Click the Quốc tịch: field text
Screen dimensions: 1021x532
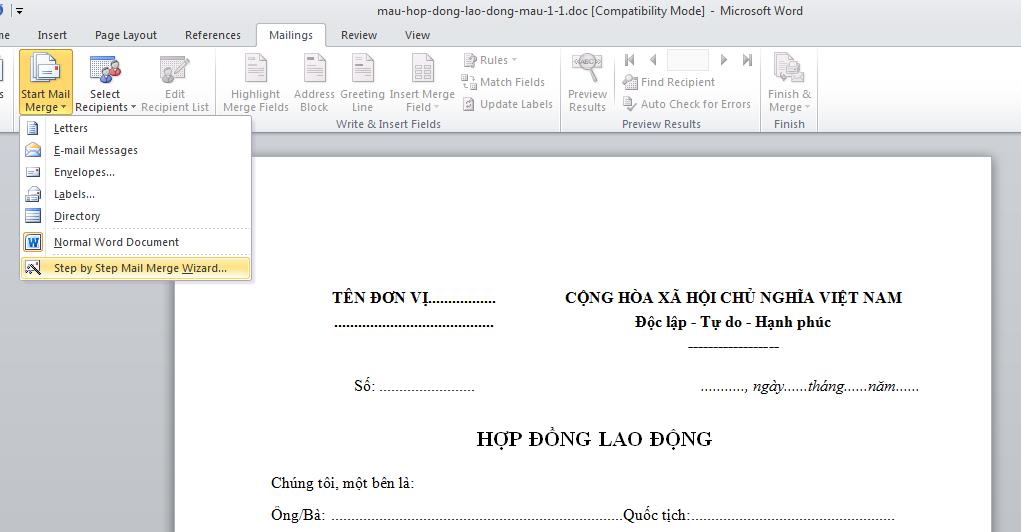point(759,515)
